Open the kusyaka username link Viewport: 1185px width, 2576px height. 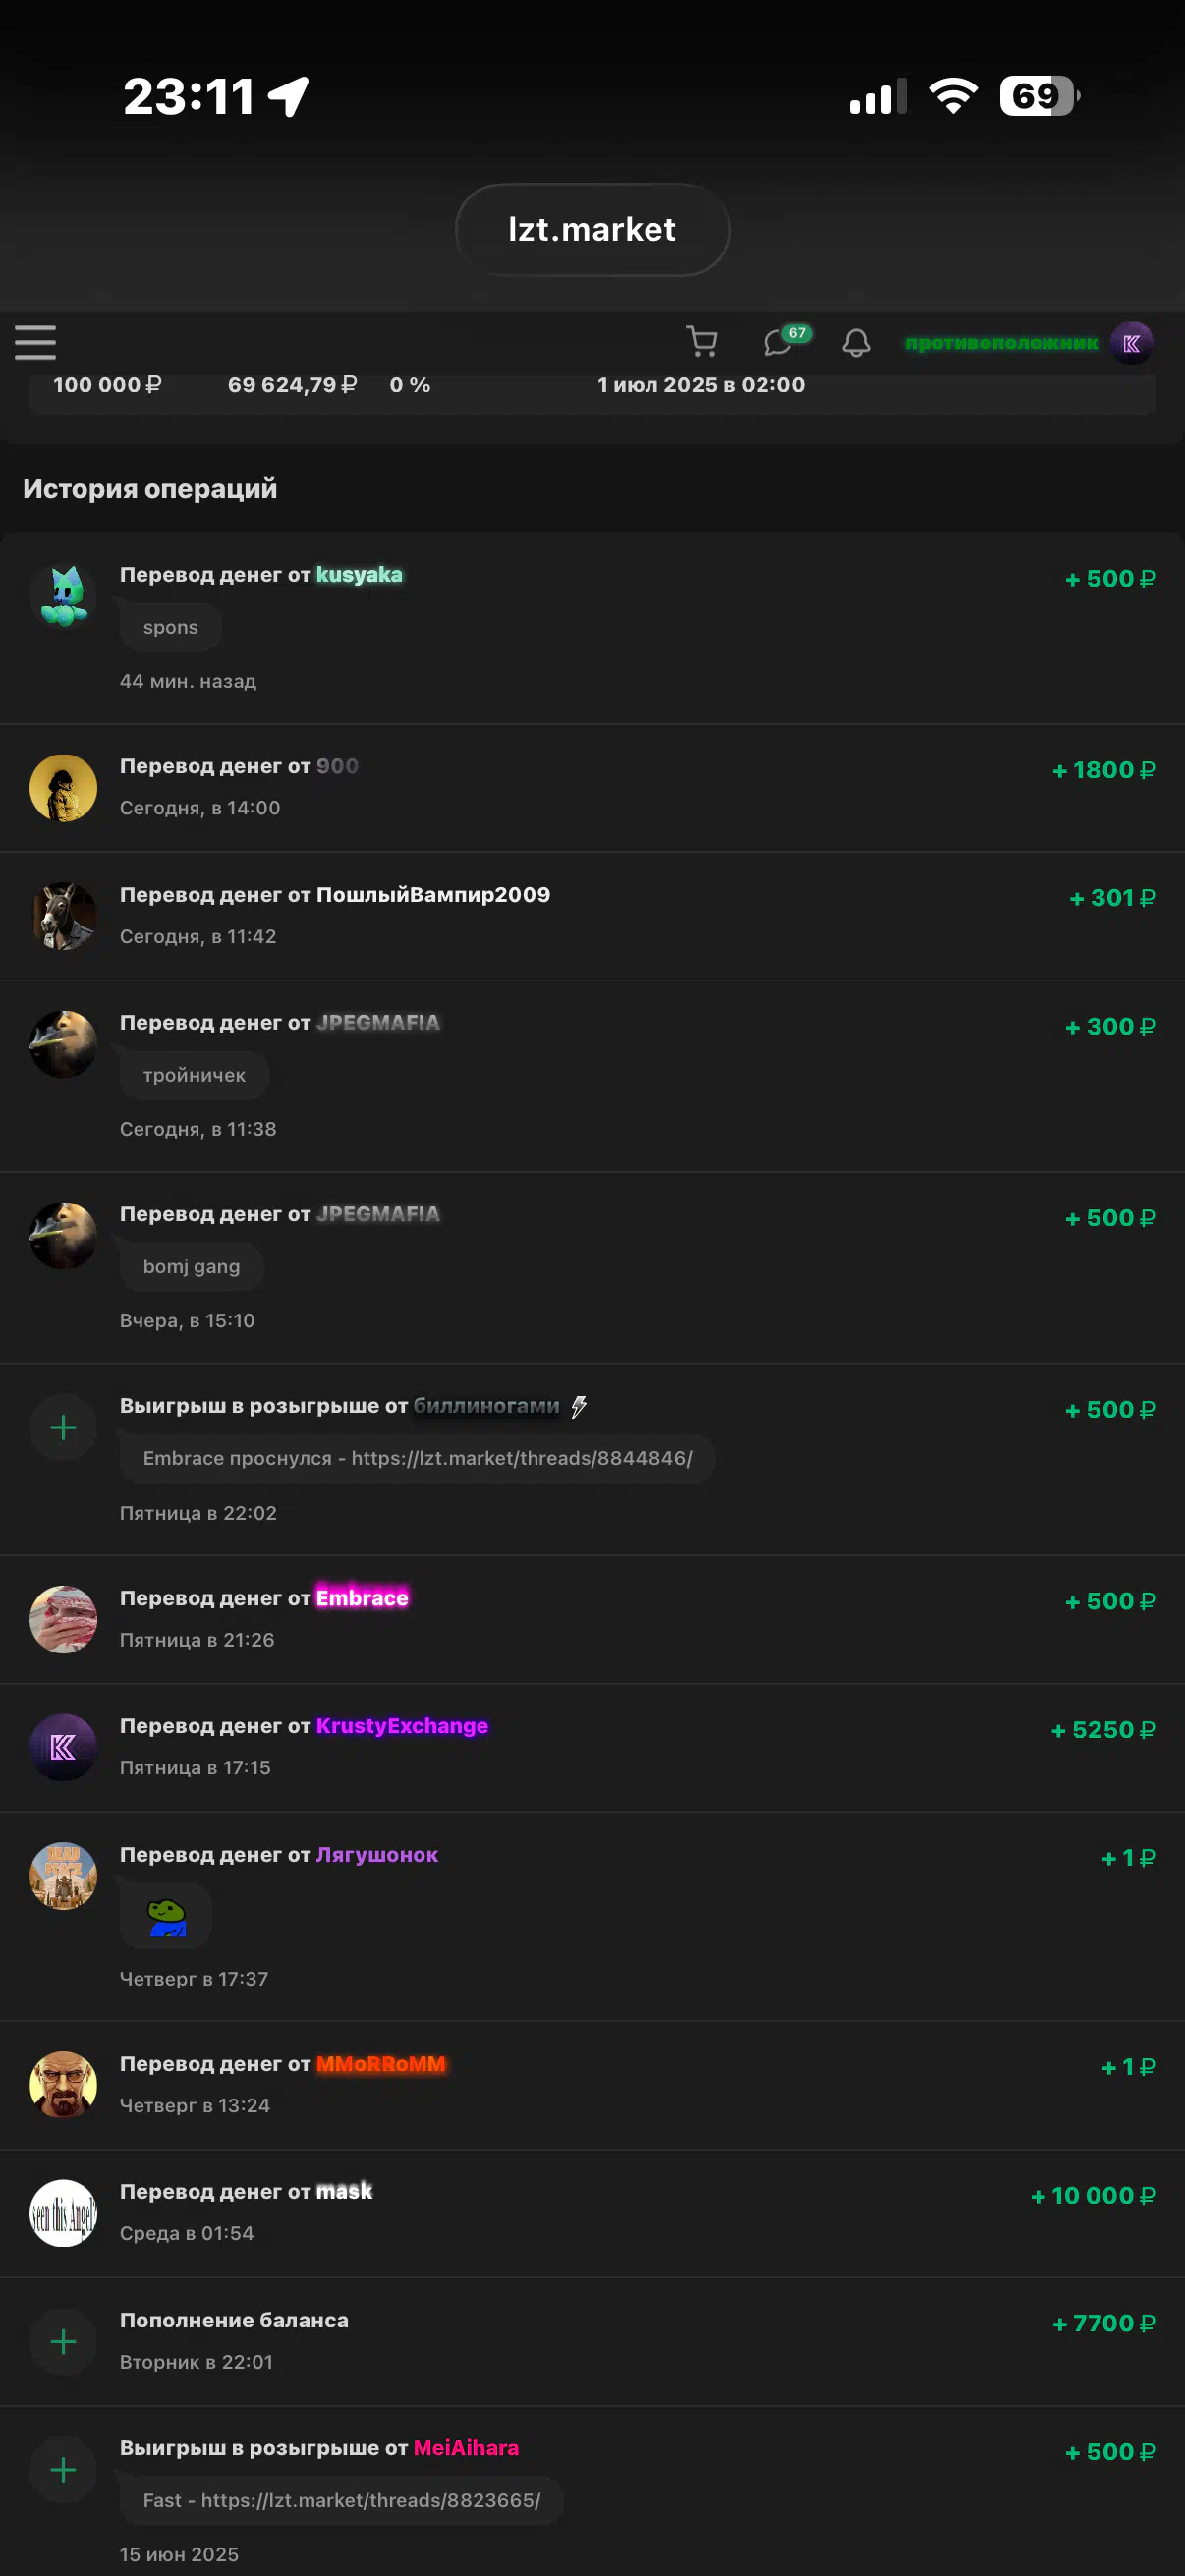[359, 575]
